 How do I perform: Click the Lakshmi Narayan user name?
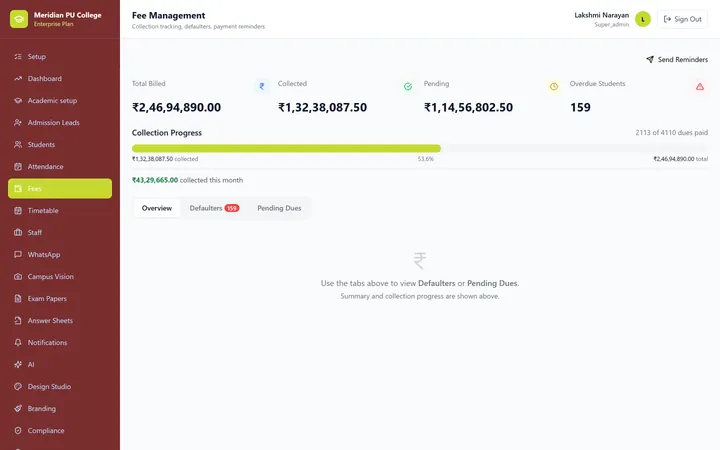(602, 15)
